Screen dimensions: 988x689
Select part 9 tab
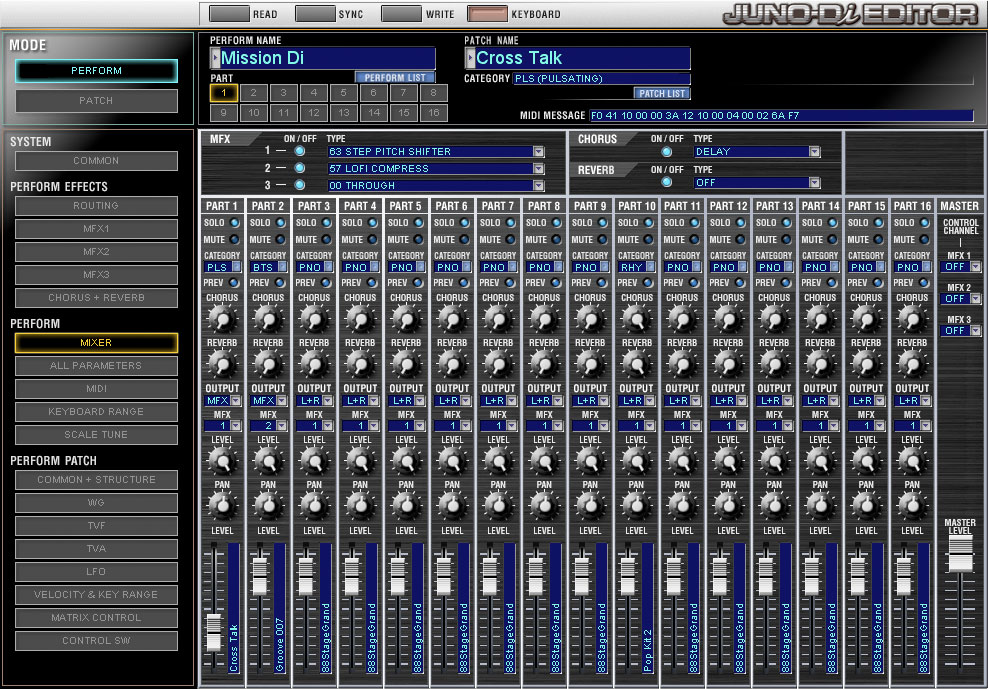[224, 113]
